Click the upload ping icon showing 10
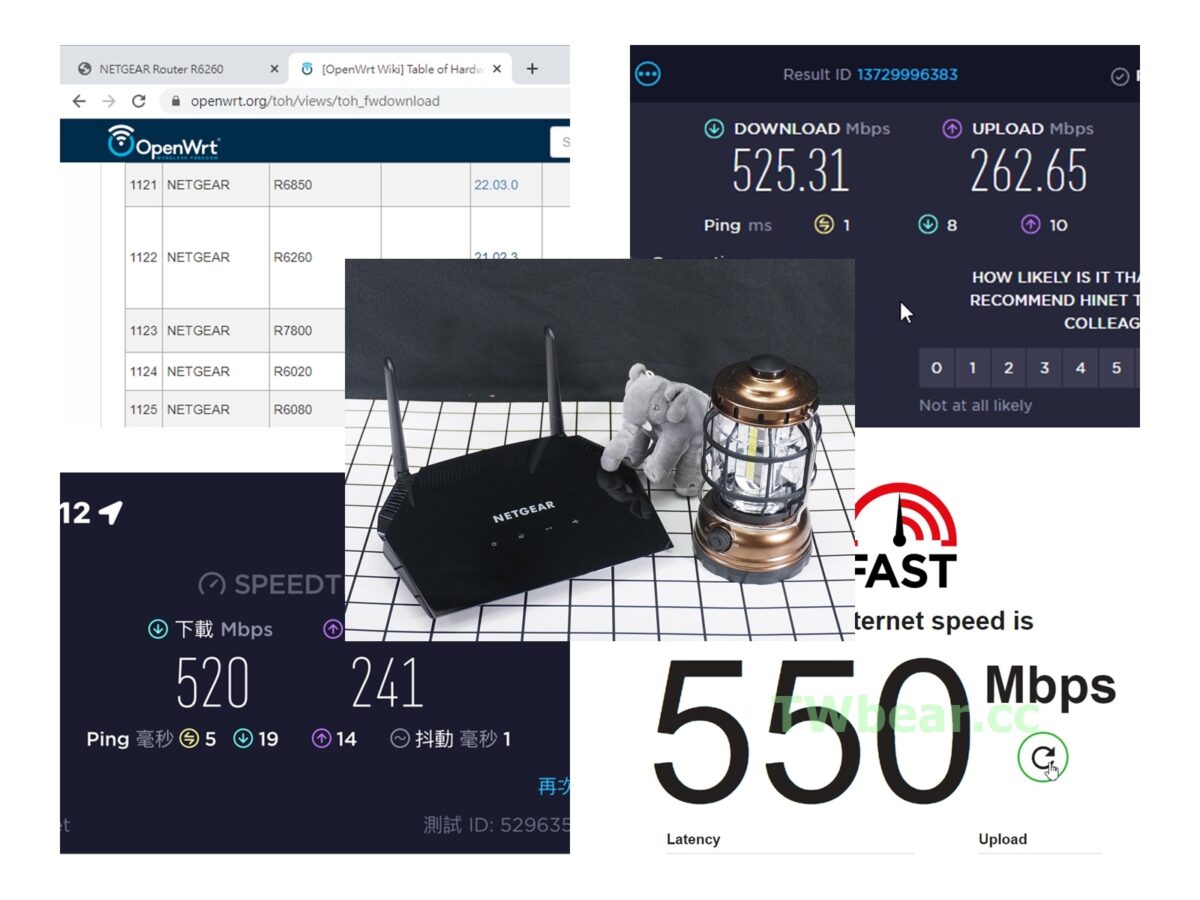 click(1031, 225)
